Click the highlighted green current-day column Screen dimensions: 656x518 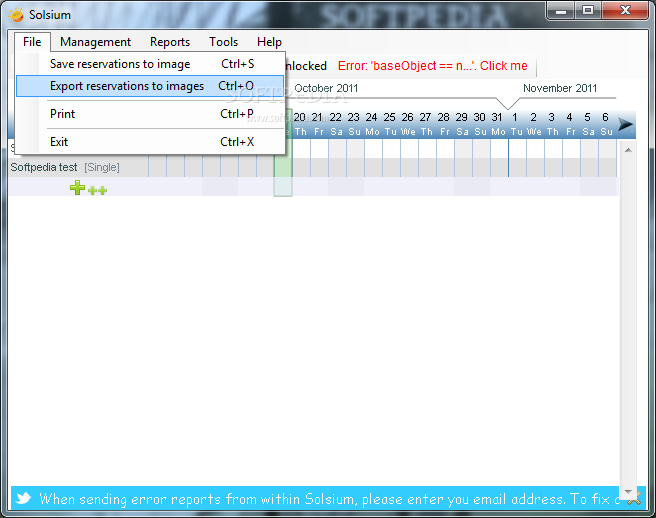(x=283, y=176)
